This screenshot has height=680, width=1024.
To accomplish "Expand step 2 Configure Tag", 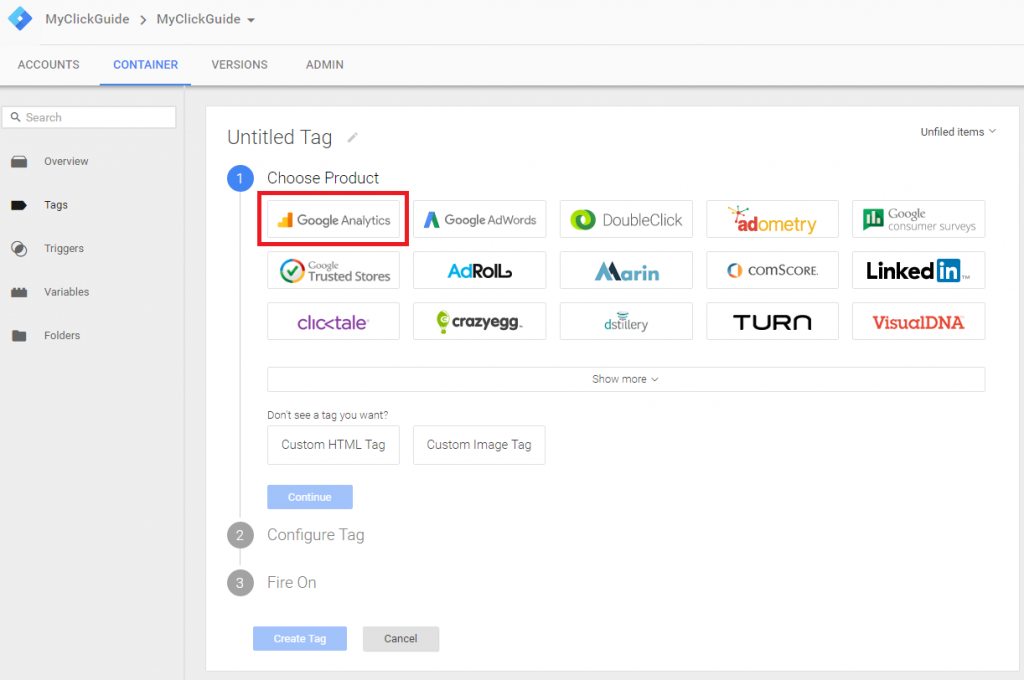I will point(315,535).
